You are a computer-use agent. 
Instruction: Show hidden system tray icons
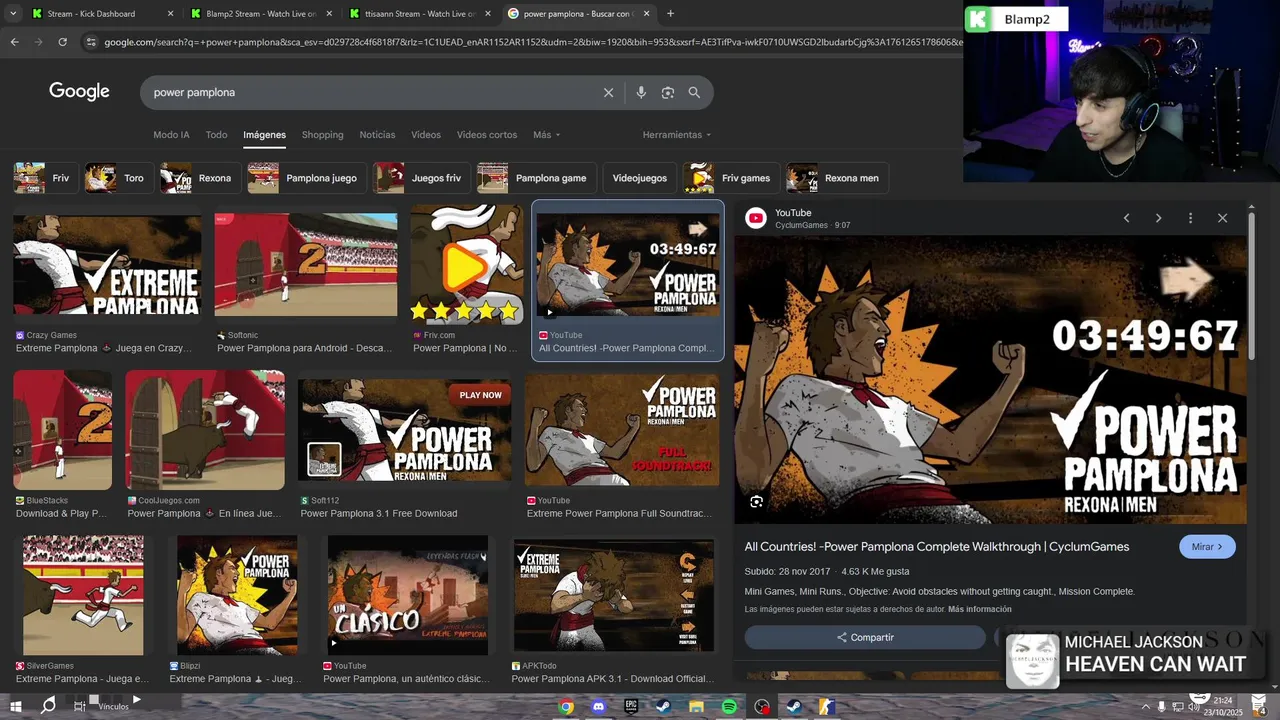coord(1145,707)
